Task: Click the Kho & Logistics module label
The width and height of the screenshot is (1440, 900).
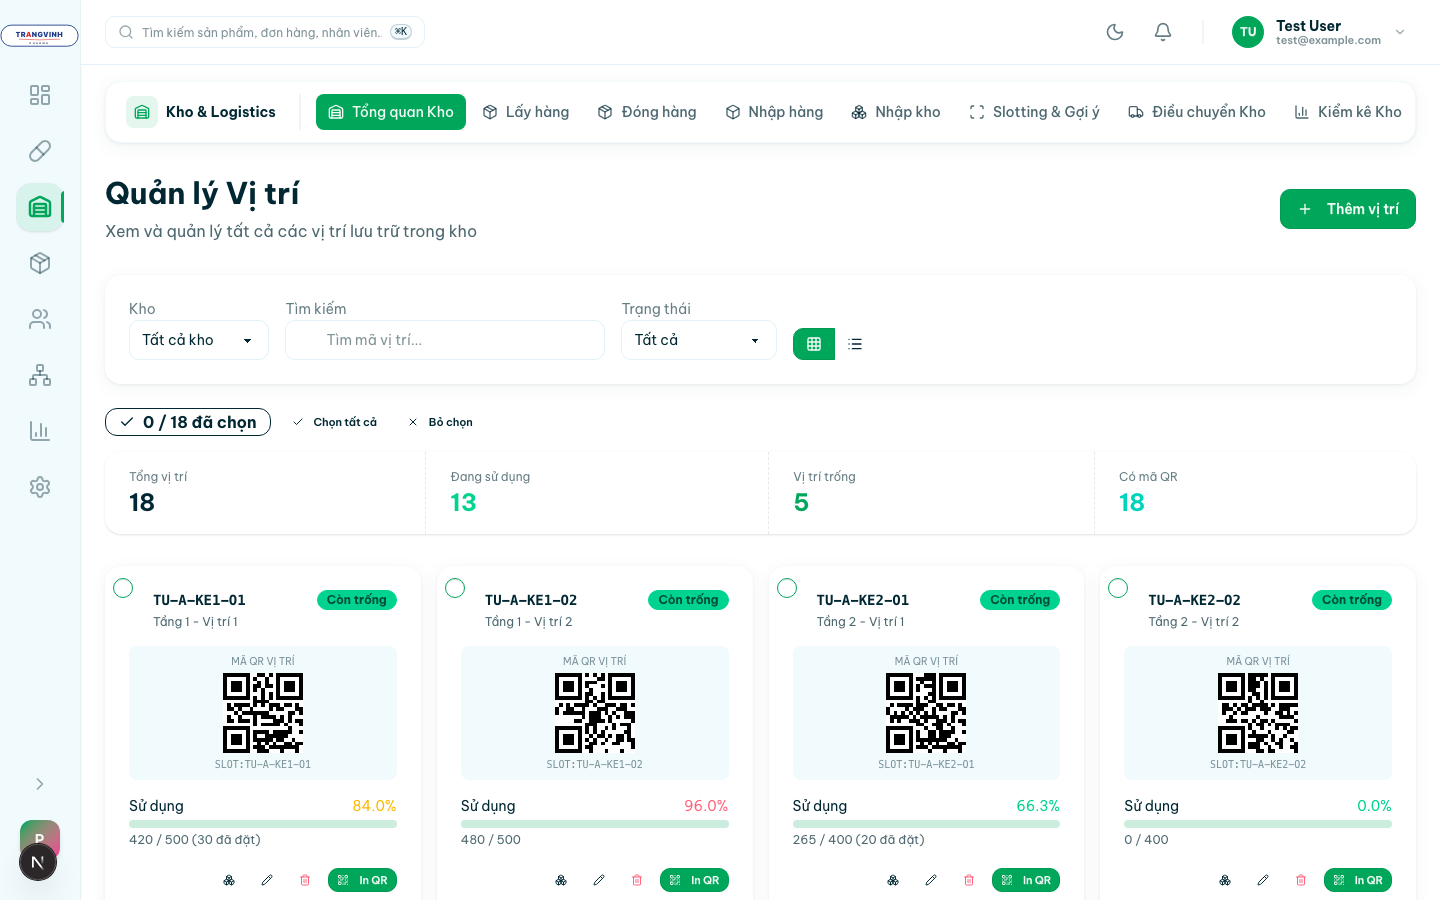Action: pyautogui.click(x=202, y=112)
